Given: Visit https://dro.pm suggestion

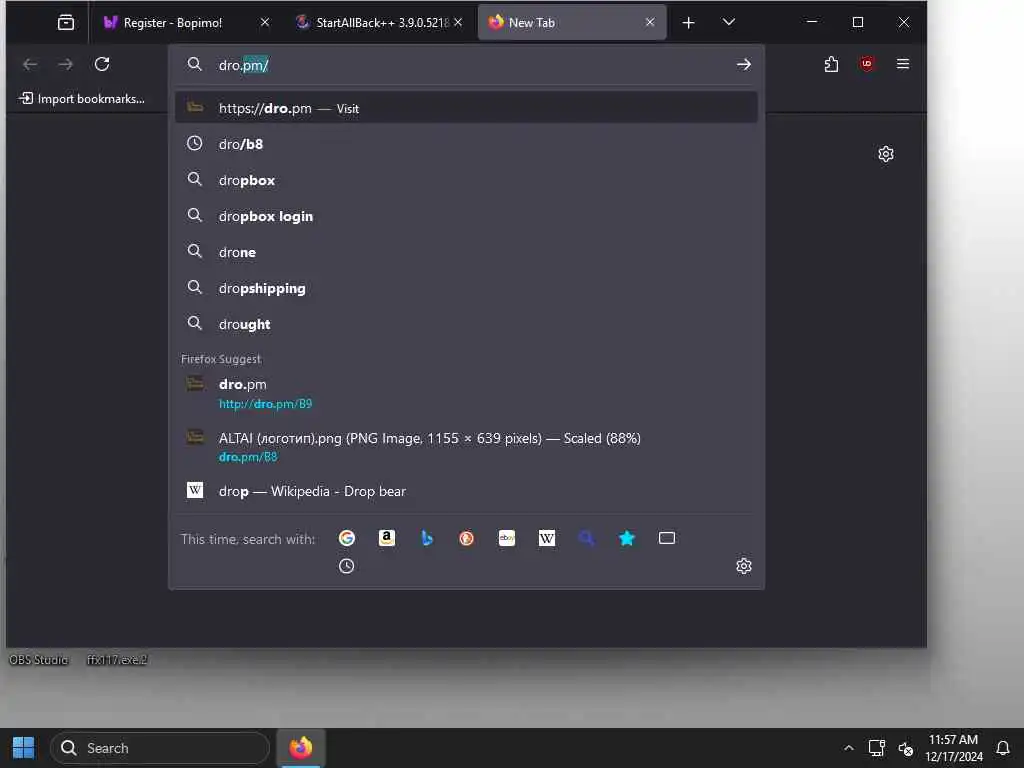Looking at the screenshot, I should click(x=466, y=108).
